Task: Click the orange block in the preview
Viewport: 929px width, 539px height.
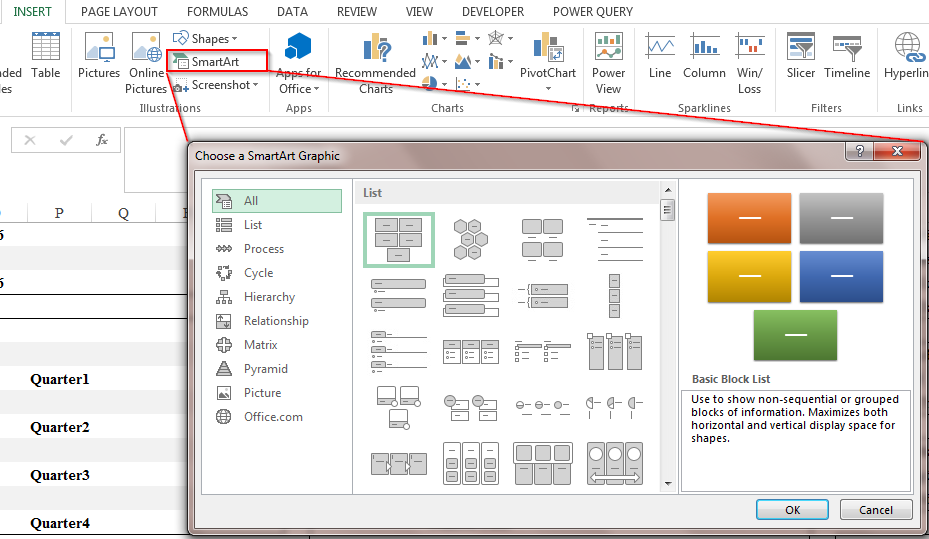Action: 749,218
